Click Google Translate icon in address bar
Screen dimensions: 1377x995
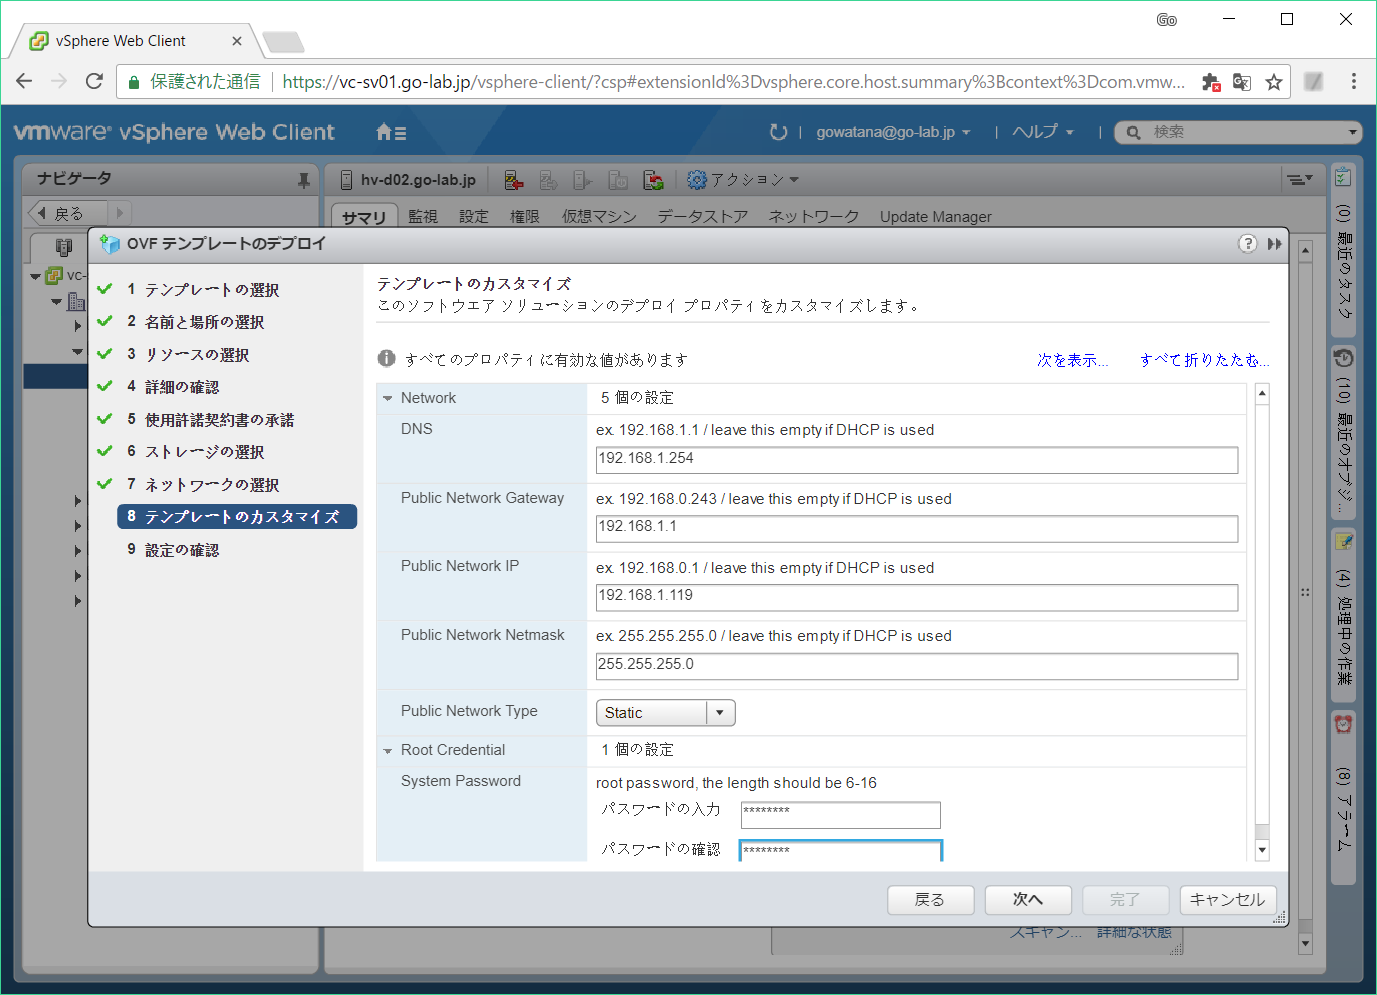1242,82
